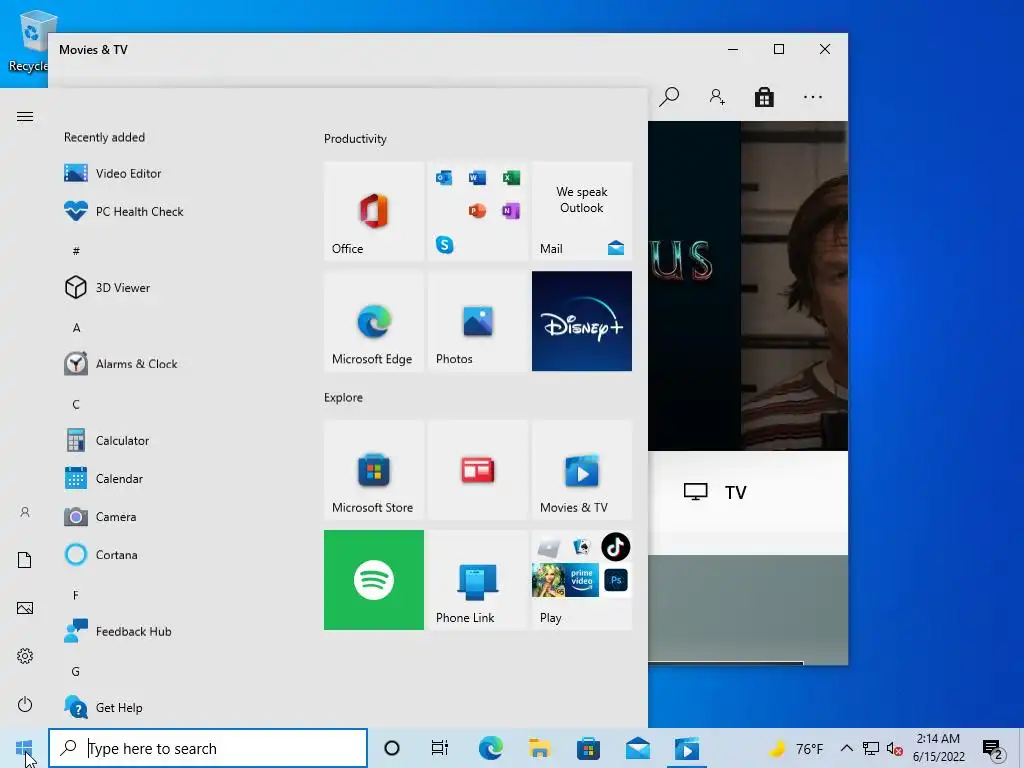Switch to Movies & TV taskbar icon
This screenshot has width=1024, height=768.
[x=686, y=748]
